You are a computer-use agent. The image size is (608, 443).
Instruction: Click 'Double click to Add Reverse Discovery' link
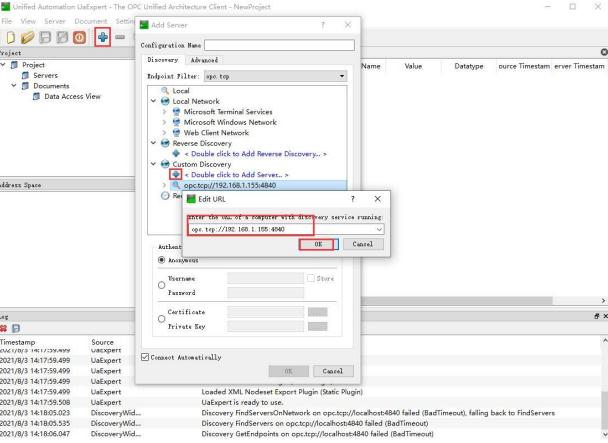pos(255,154)
